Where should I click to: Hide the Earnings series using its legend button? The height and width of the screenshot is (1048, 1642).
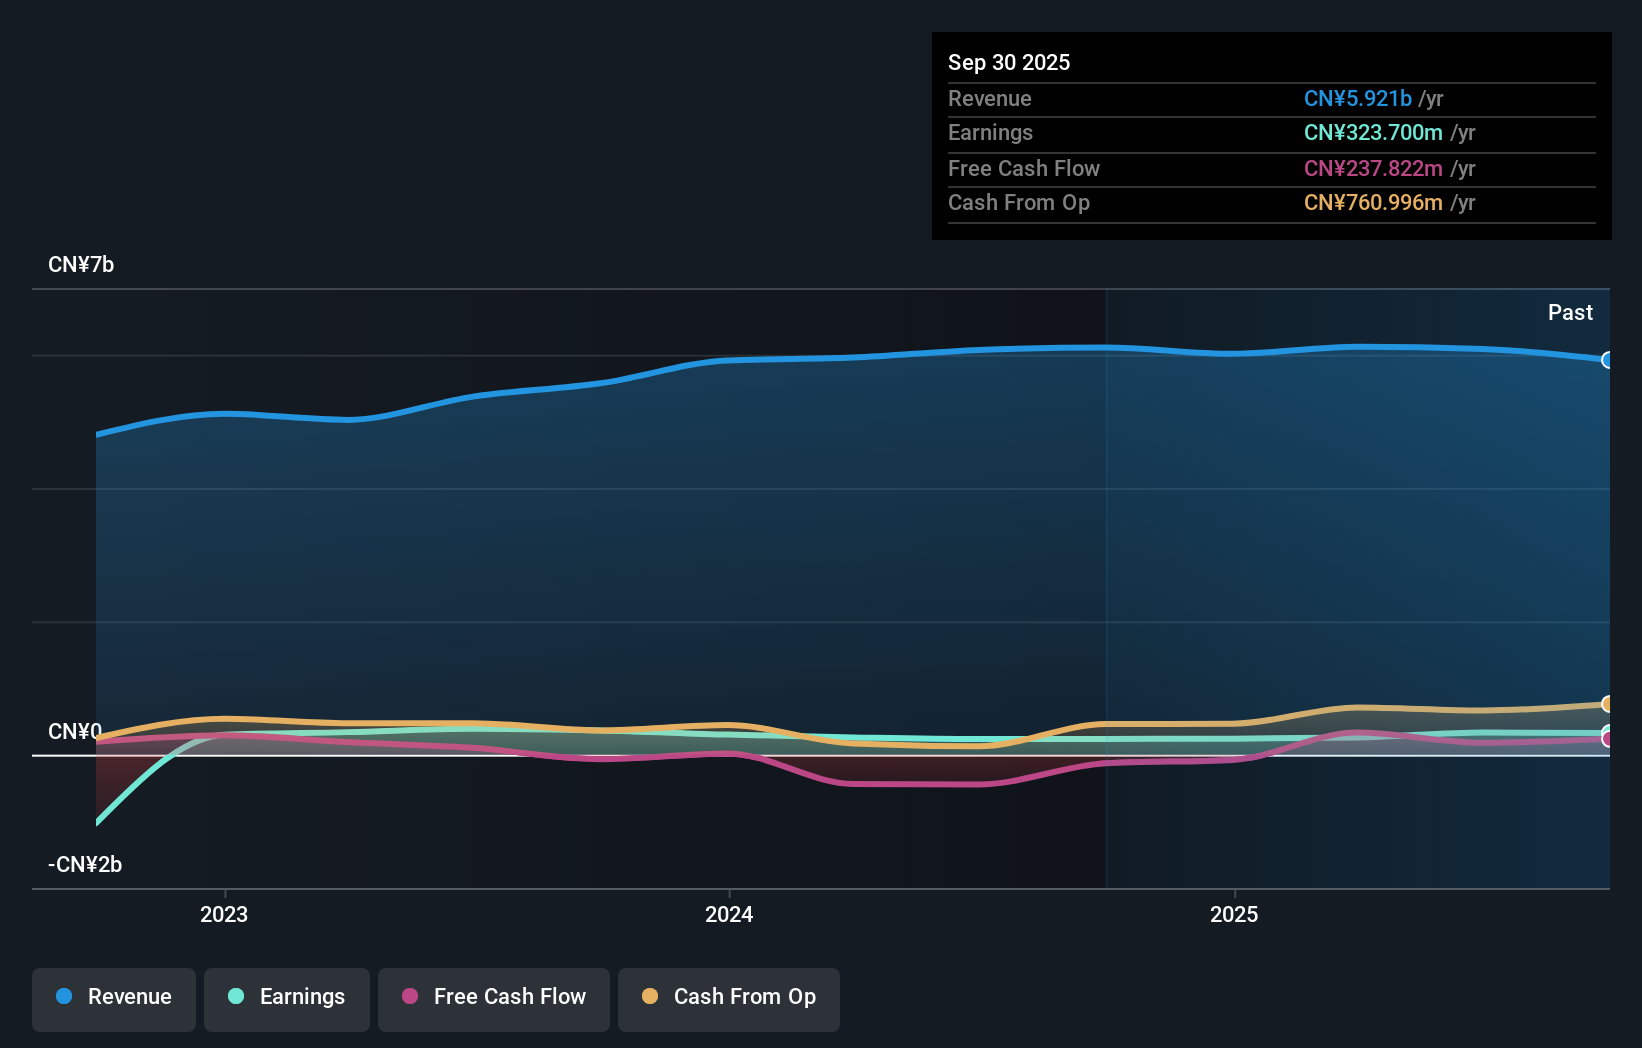point(286,999)
